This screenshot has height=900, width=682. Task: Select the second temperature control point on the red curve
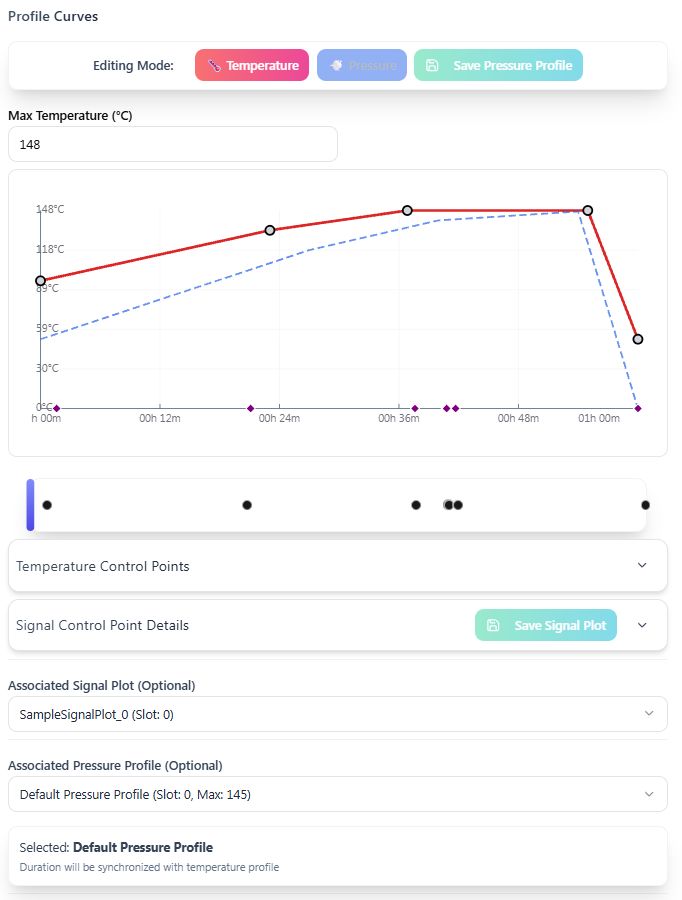[x=270, y=230]
